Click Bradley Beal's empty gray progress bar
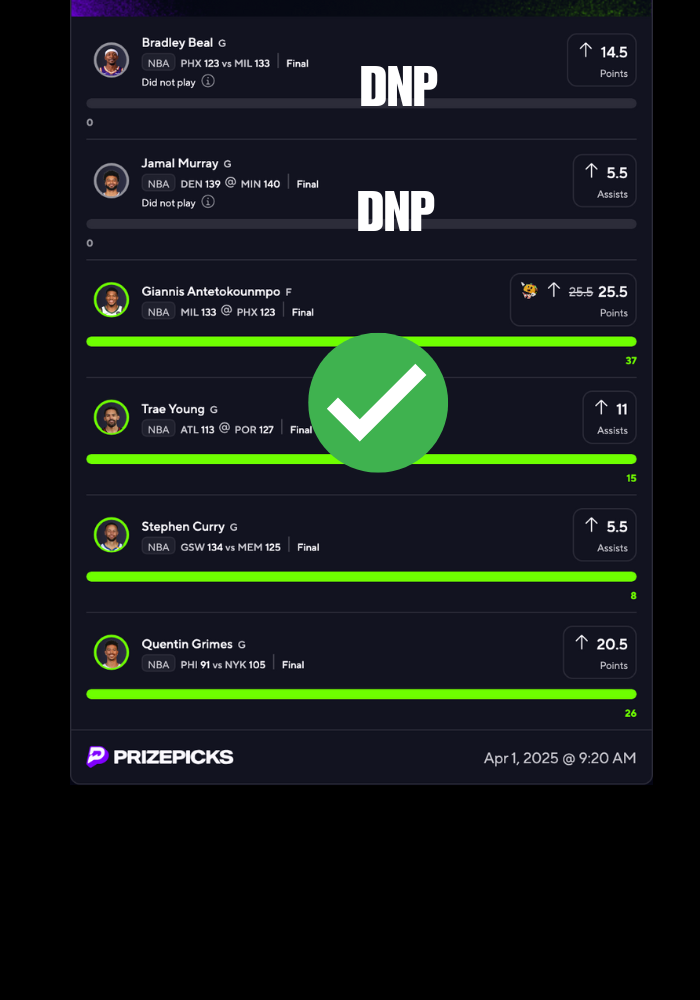This screenshot has height=1000, width=700. pyautogui.click(x=361, y=103)
